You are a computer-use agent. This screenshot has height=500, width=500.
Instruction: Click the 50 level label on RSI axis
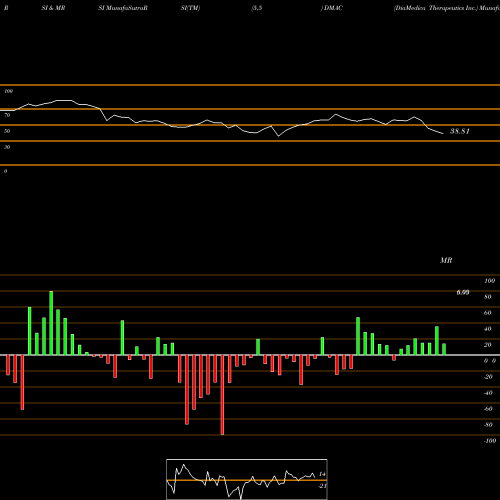point(7,131)
